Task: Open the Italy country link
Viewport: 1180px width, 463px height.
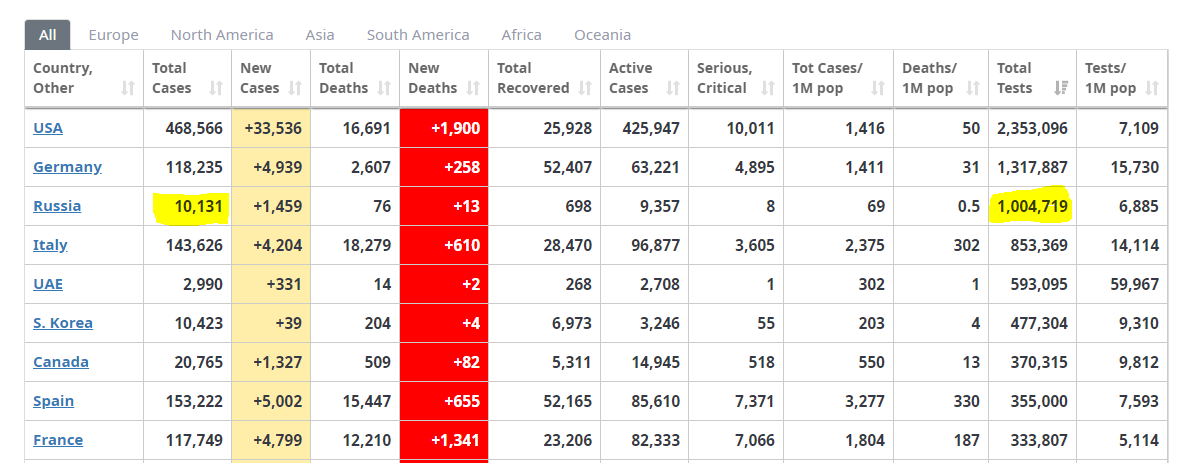Action: pyautogui.click(x=50, y=245)
